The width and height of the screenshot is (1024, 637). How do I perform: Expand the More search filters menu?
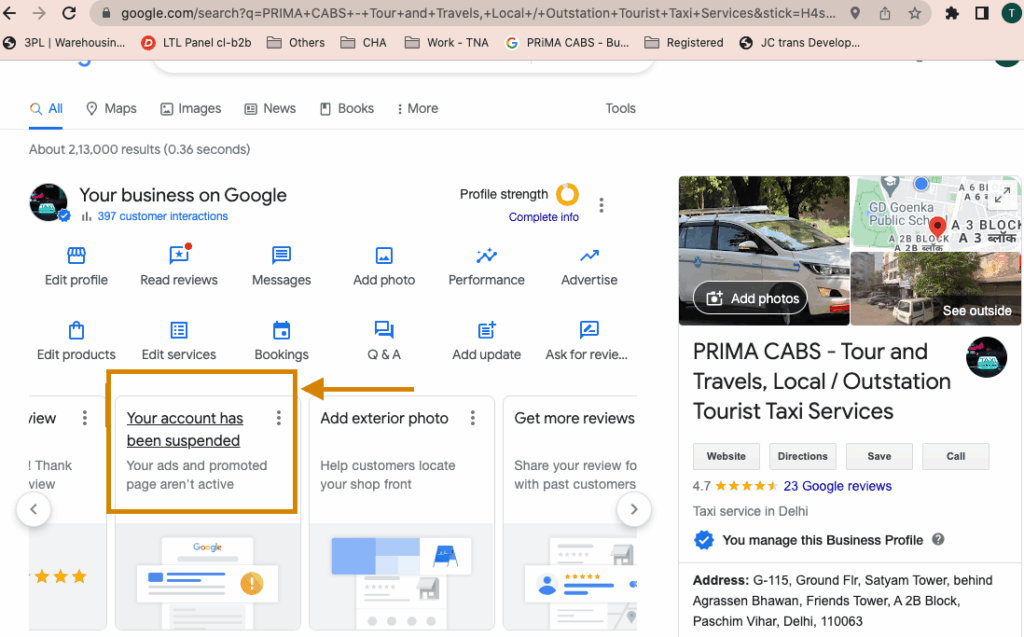tap(417, 108)
